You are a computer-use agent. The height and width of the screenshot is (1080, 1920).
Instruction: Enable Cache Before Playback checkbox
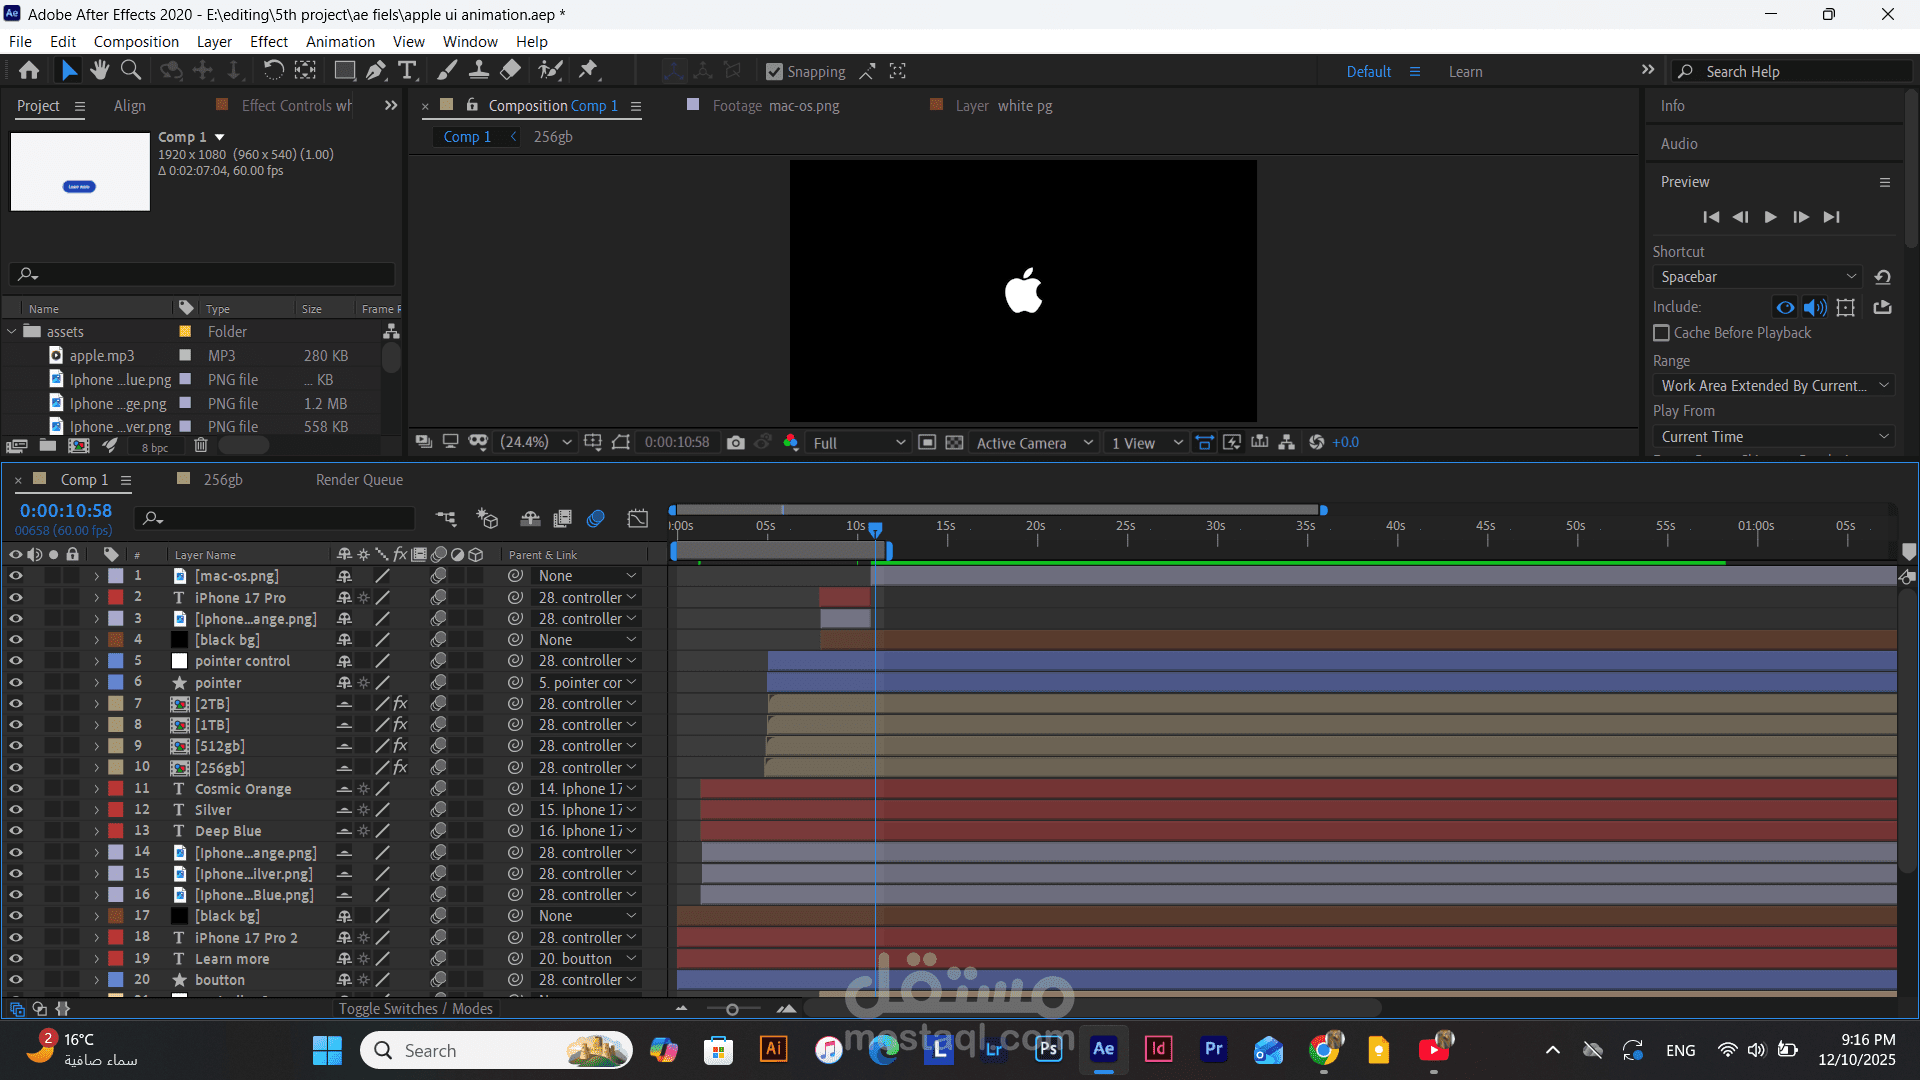(1662, 333)
